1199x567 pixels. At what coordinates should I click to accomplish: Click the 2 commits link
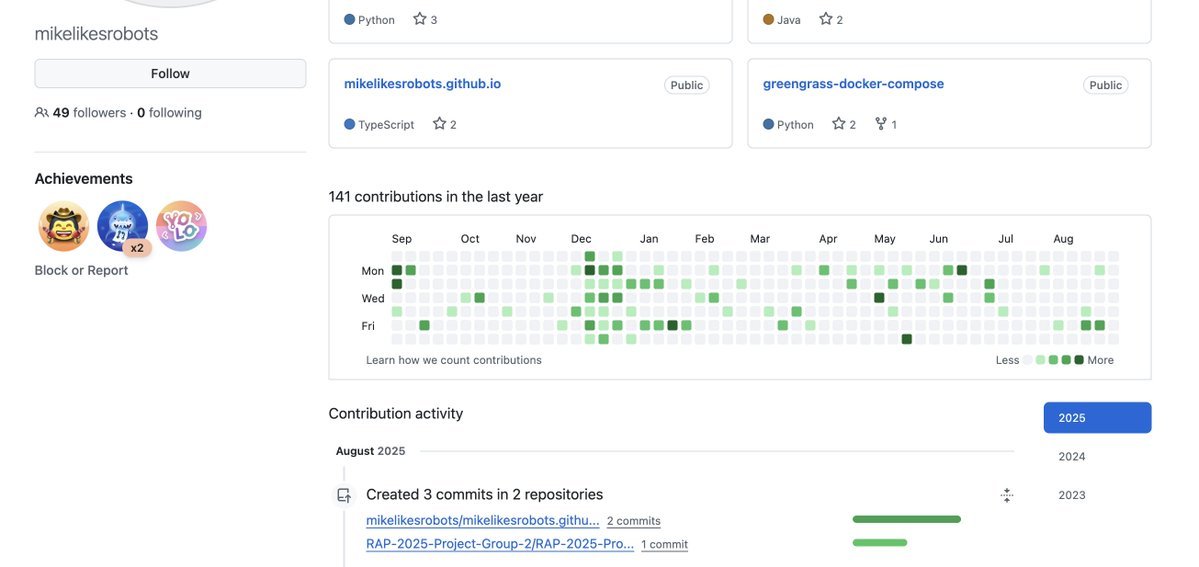(634, 521)
